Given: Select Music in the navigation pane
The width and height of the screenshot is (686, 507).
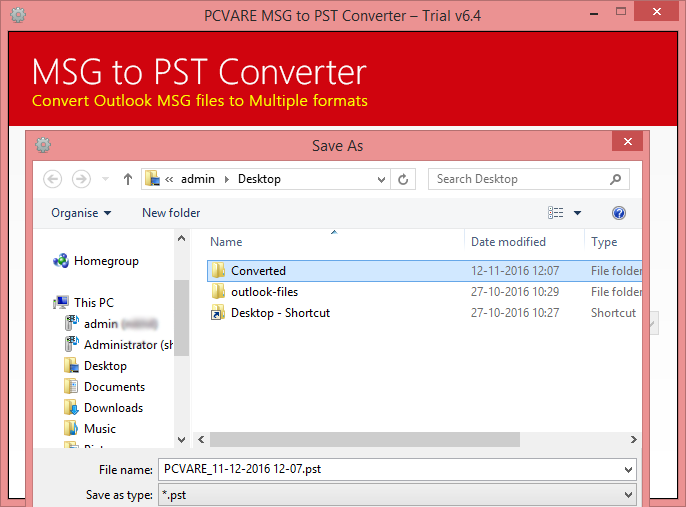Looking at the screenshot, I should [100, 429].
